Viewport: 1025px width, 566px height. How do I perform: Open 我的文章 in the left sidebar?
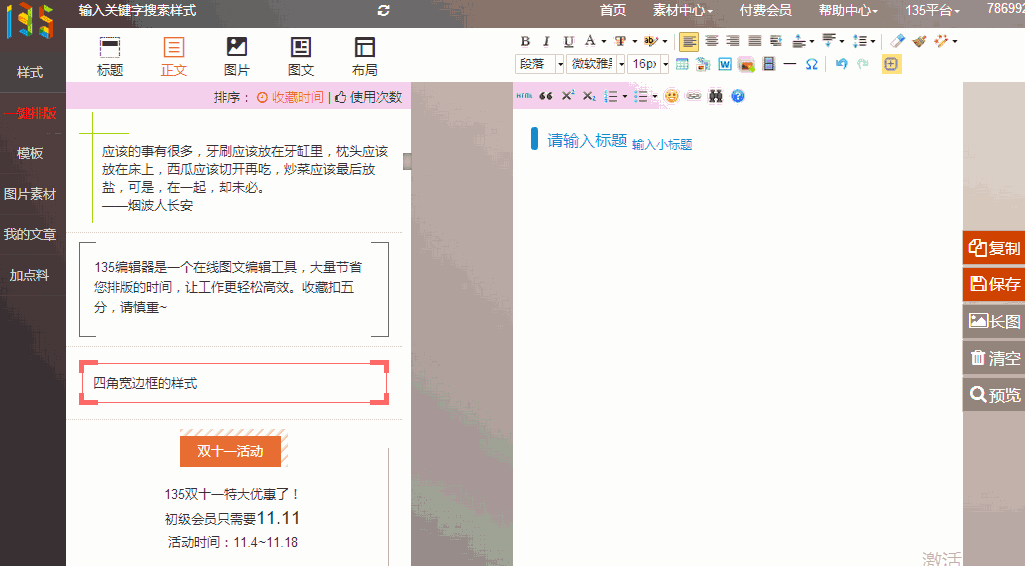(x=30, y=234)
